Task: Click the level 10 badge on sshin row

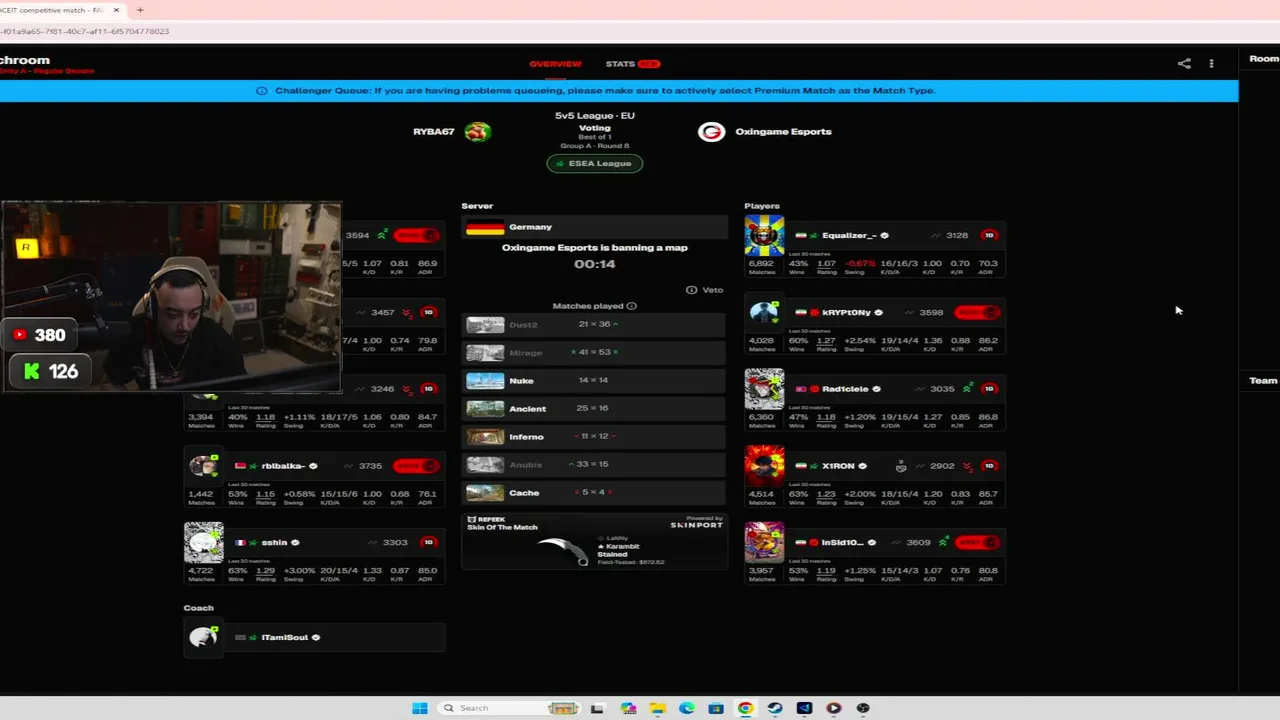Action: pos(428,542)
